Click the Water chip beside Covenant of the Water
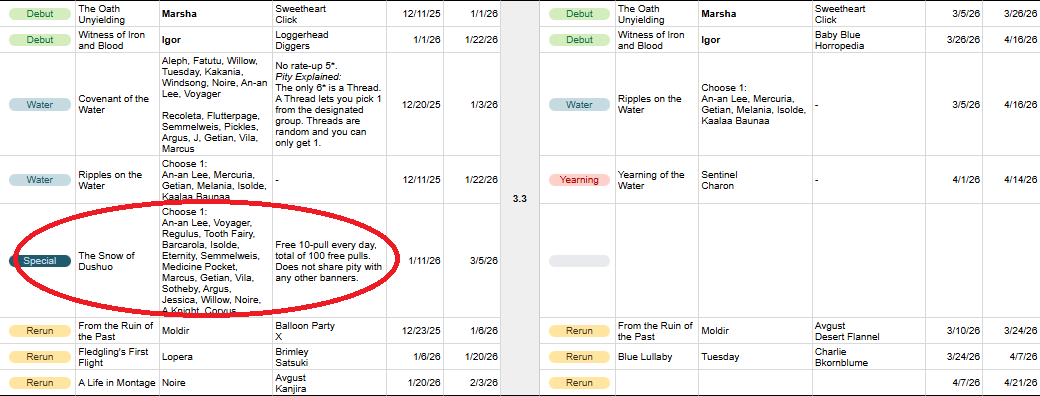The image size is (1040, 396). [x=40, y=104]
